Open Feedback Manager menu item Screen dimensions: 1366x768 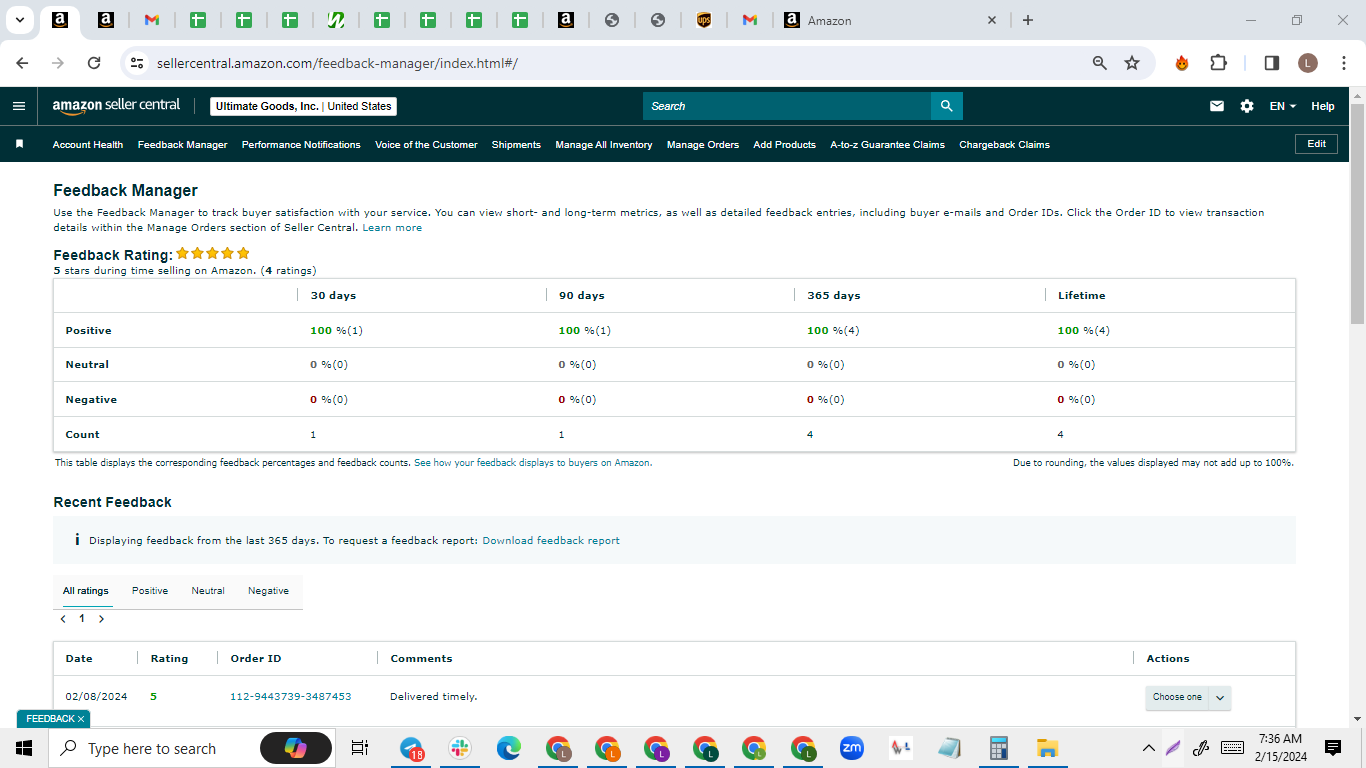click(x=183, y=145)
